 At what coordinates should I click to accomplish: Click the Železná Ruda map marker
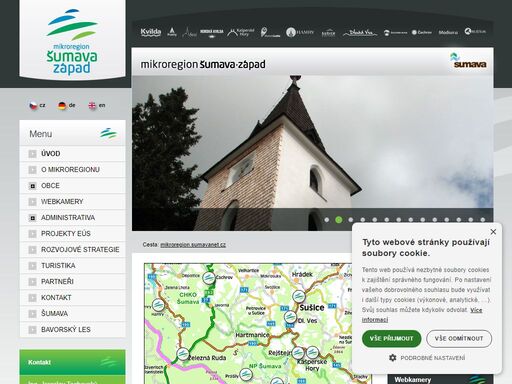coord(183,354)
